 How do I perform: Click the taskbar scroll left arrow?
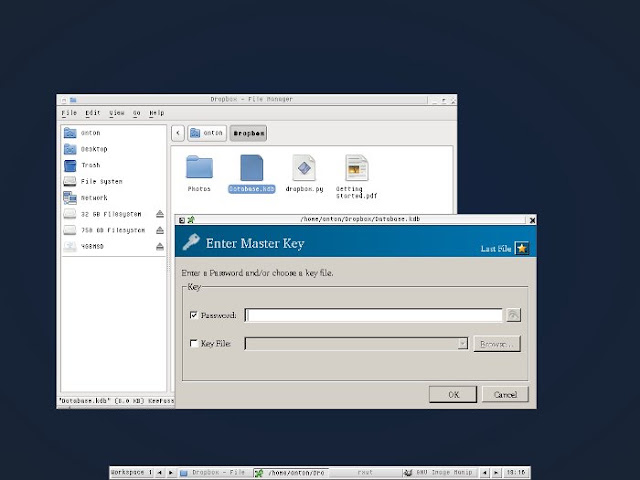(x=484, y=473)
